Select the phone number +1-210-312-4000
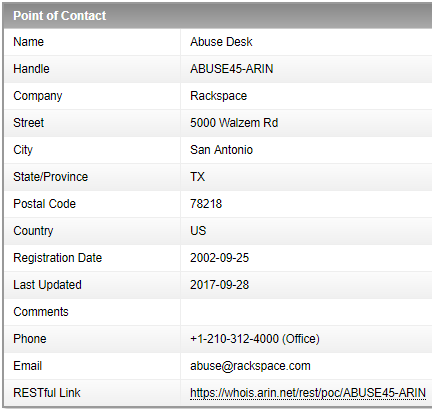432x409 pixels. 234,339
